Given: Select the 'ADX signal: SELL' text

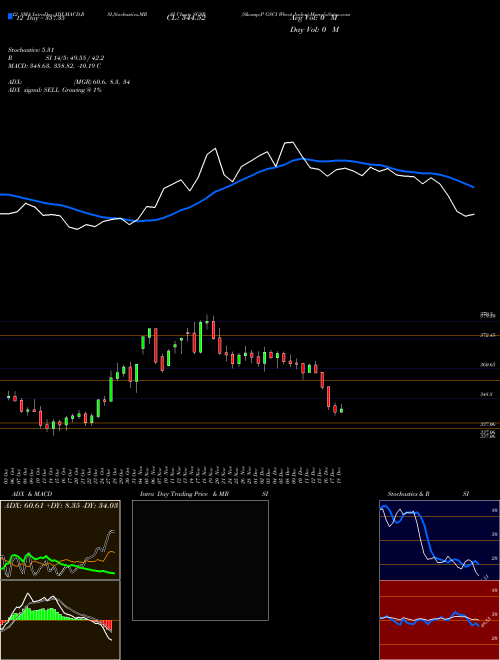Looking at the screenshot, I should (34, 90).
